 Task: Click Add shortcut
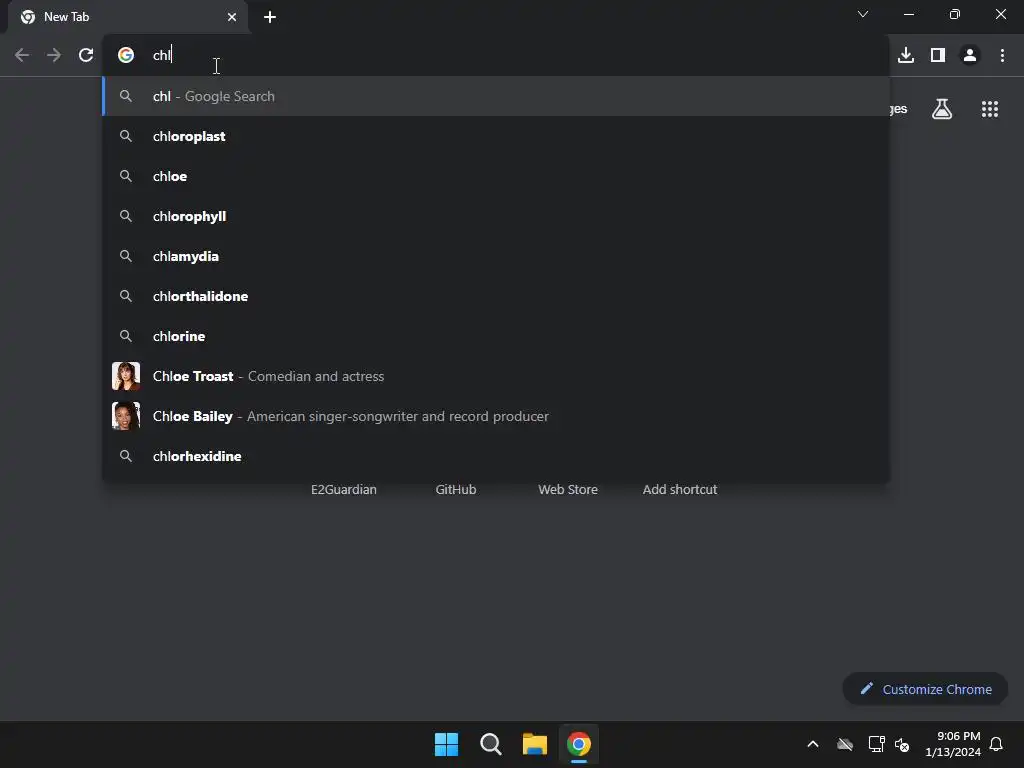pyautogui.click(x=680, y=489)
